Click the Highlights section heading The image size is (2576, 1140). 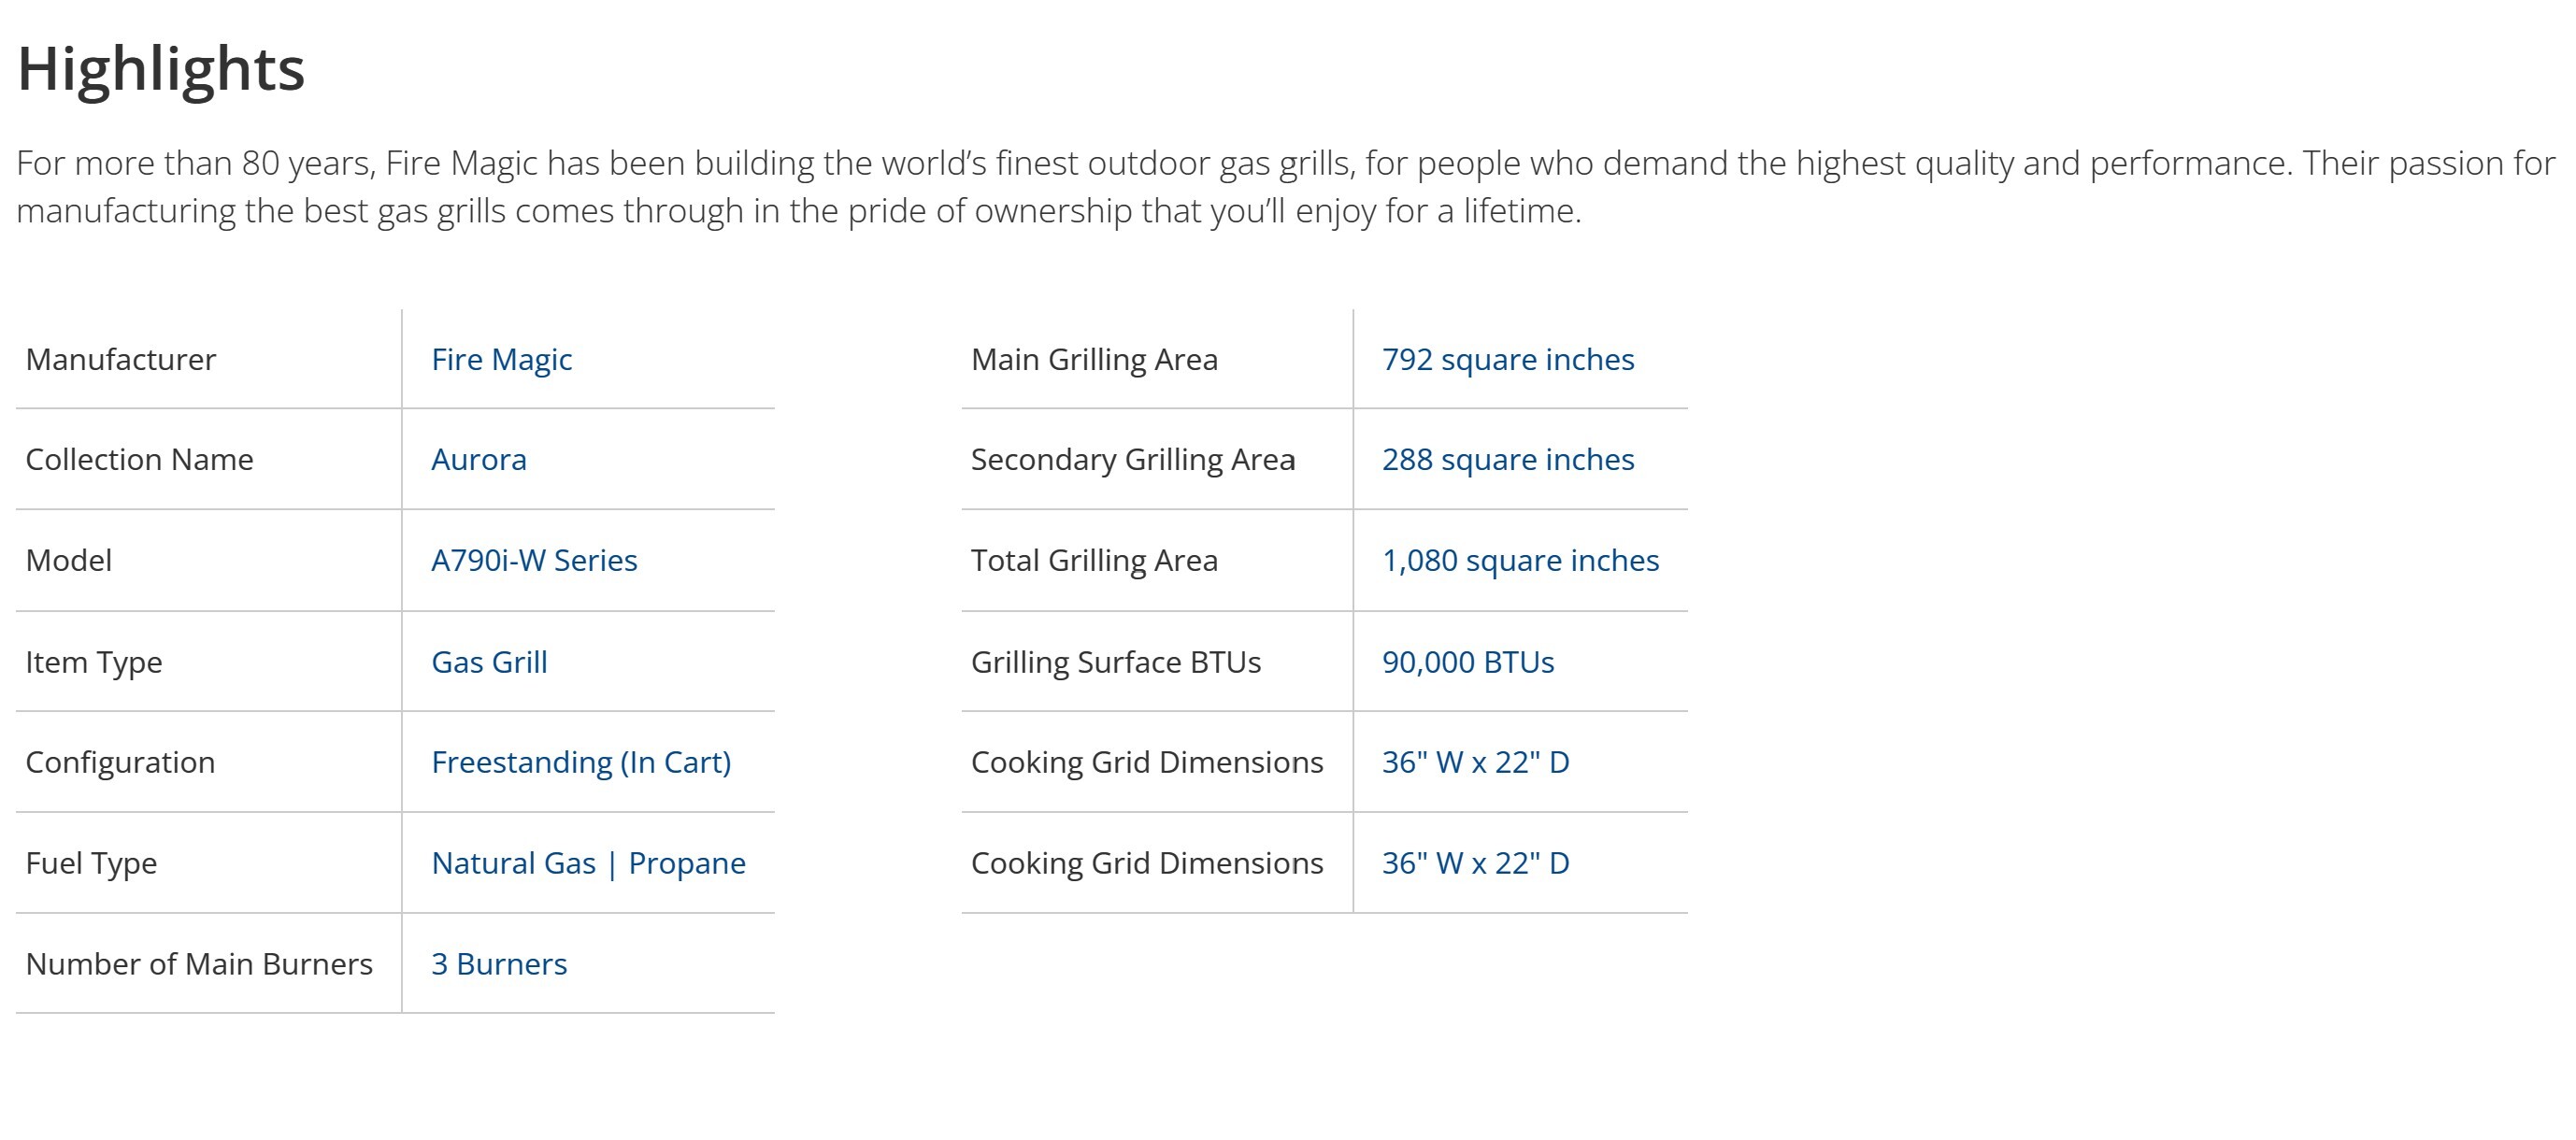pyautogui.click(x=161, y=69)
